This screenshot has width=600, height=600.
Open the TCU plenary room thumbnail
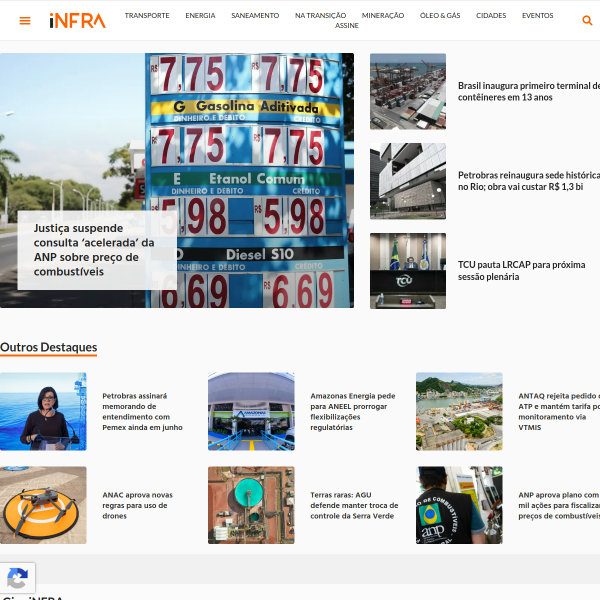pyautogui.click(x=408, y=271)
